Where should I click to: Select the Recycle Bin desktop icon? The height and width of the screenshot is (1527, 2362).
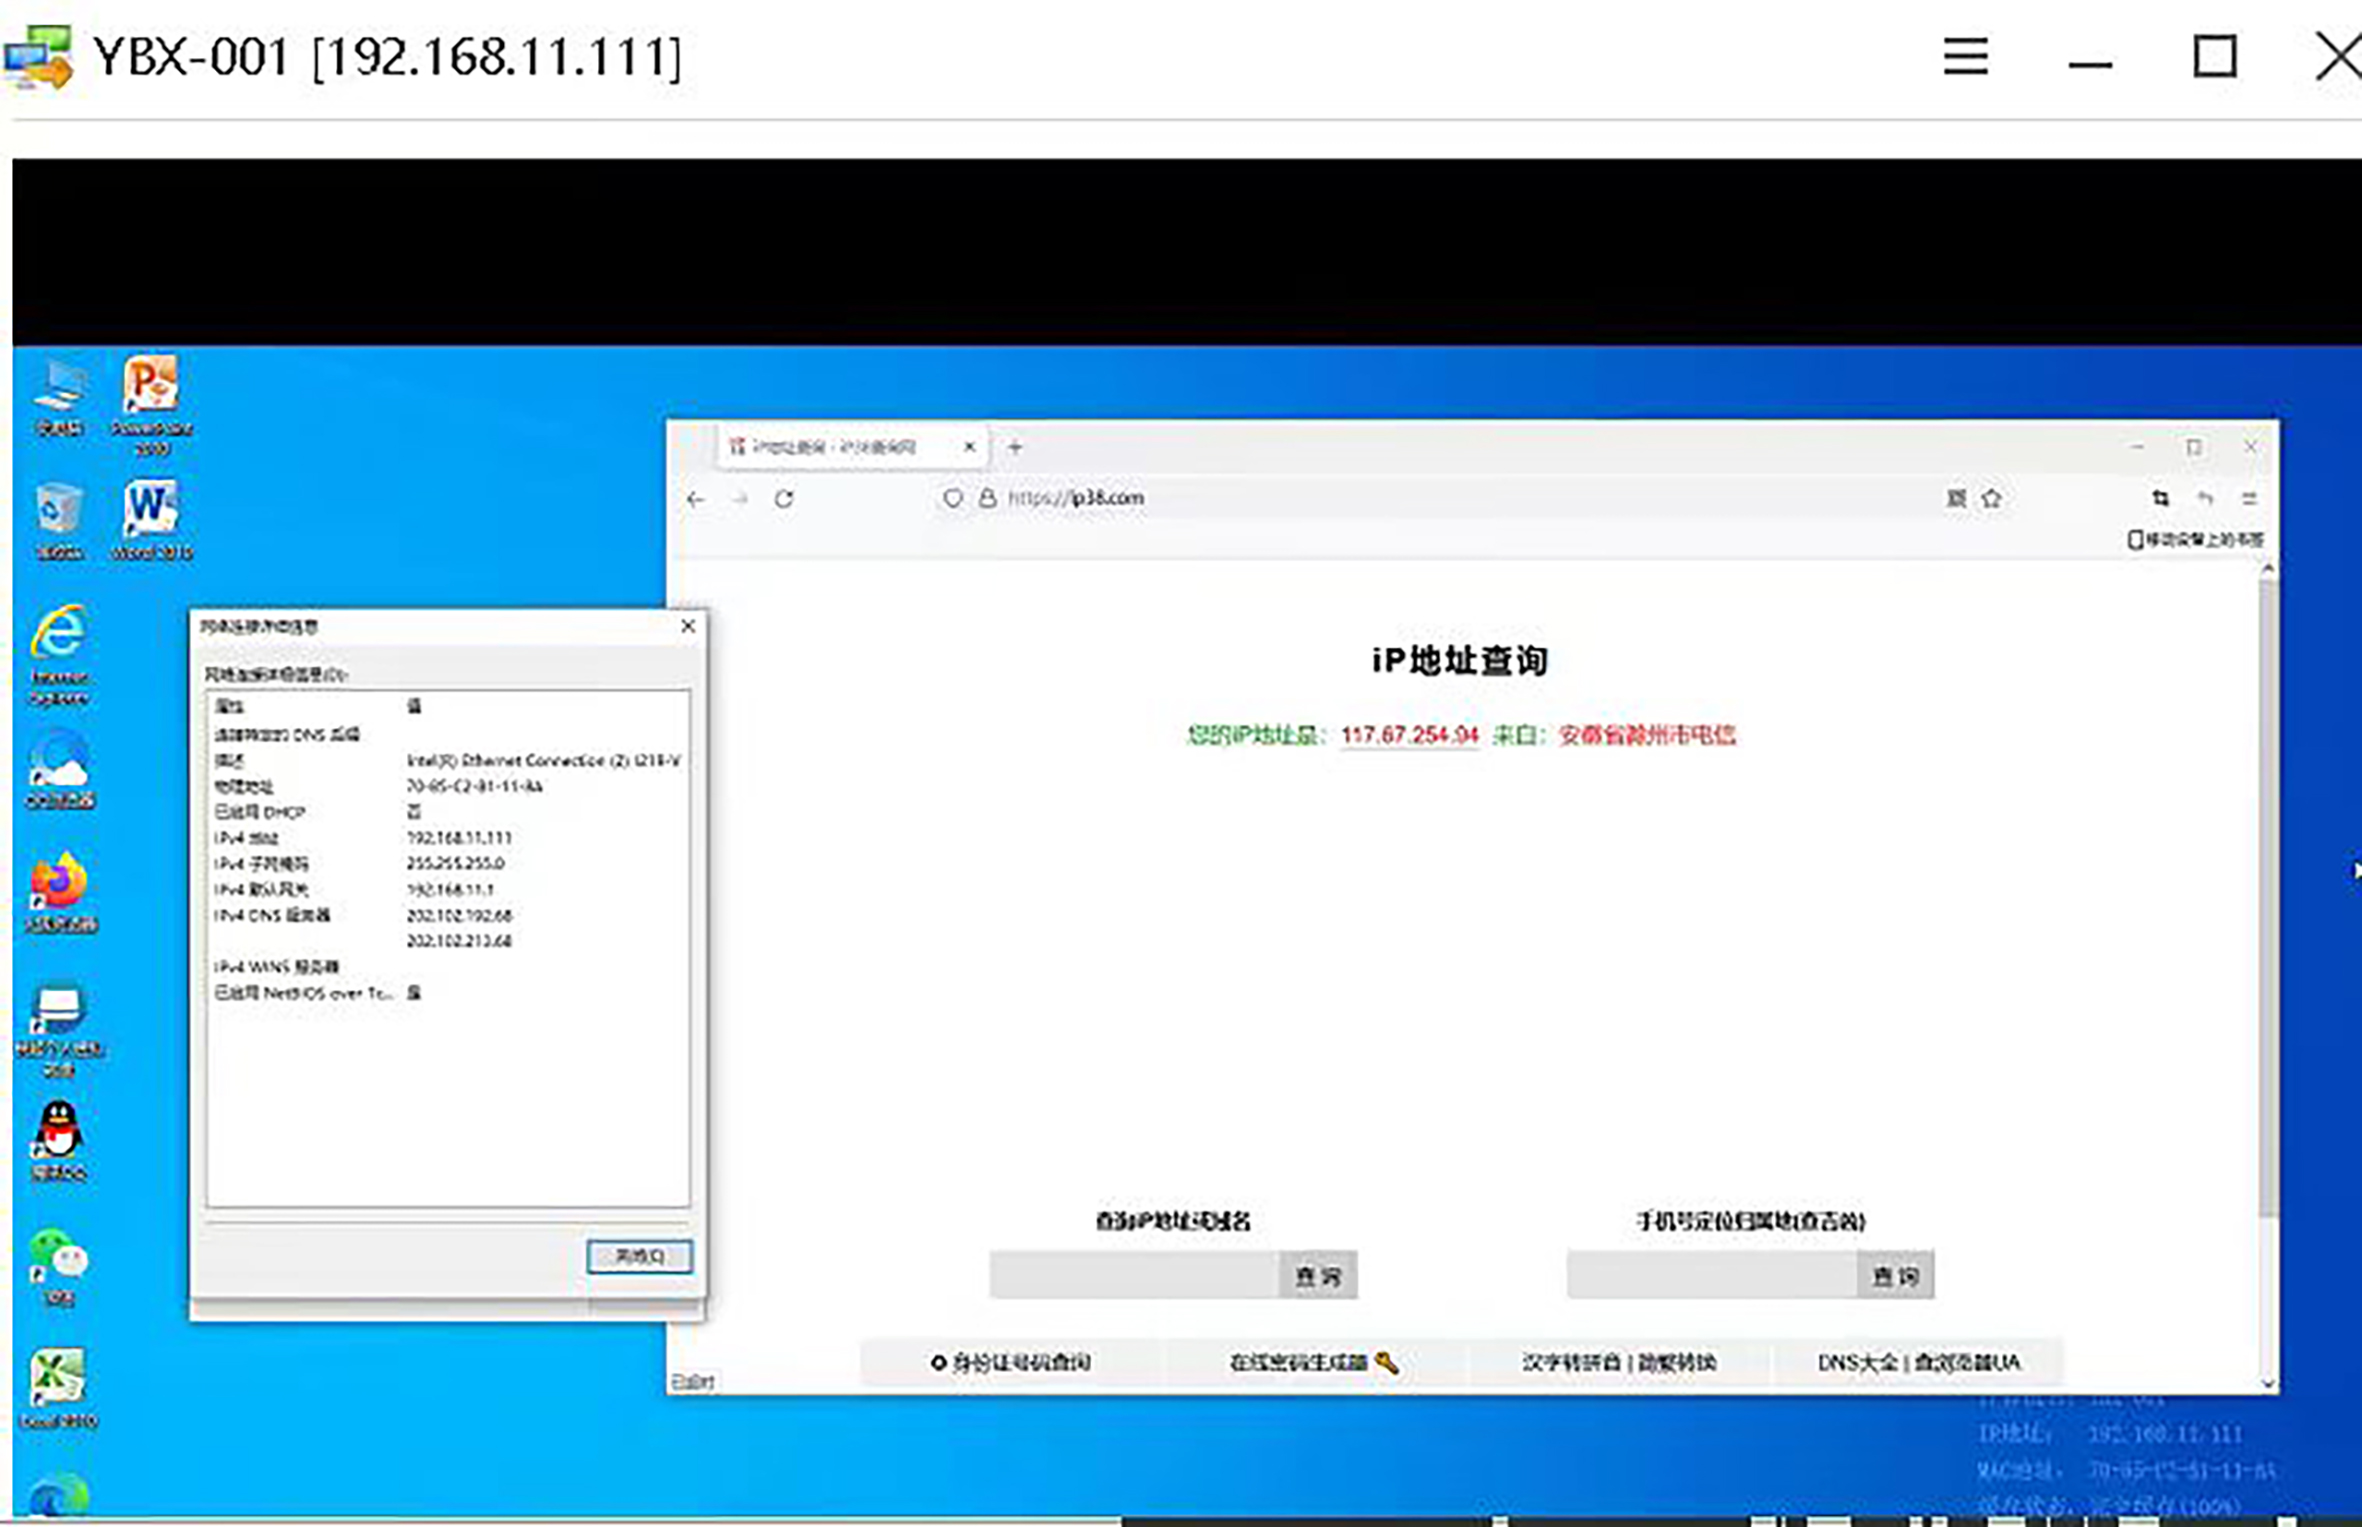[x=59, y=520]
